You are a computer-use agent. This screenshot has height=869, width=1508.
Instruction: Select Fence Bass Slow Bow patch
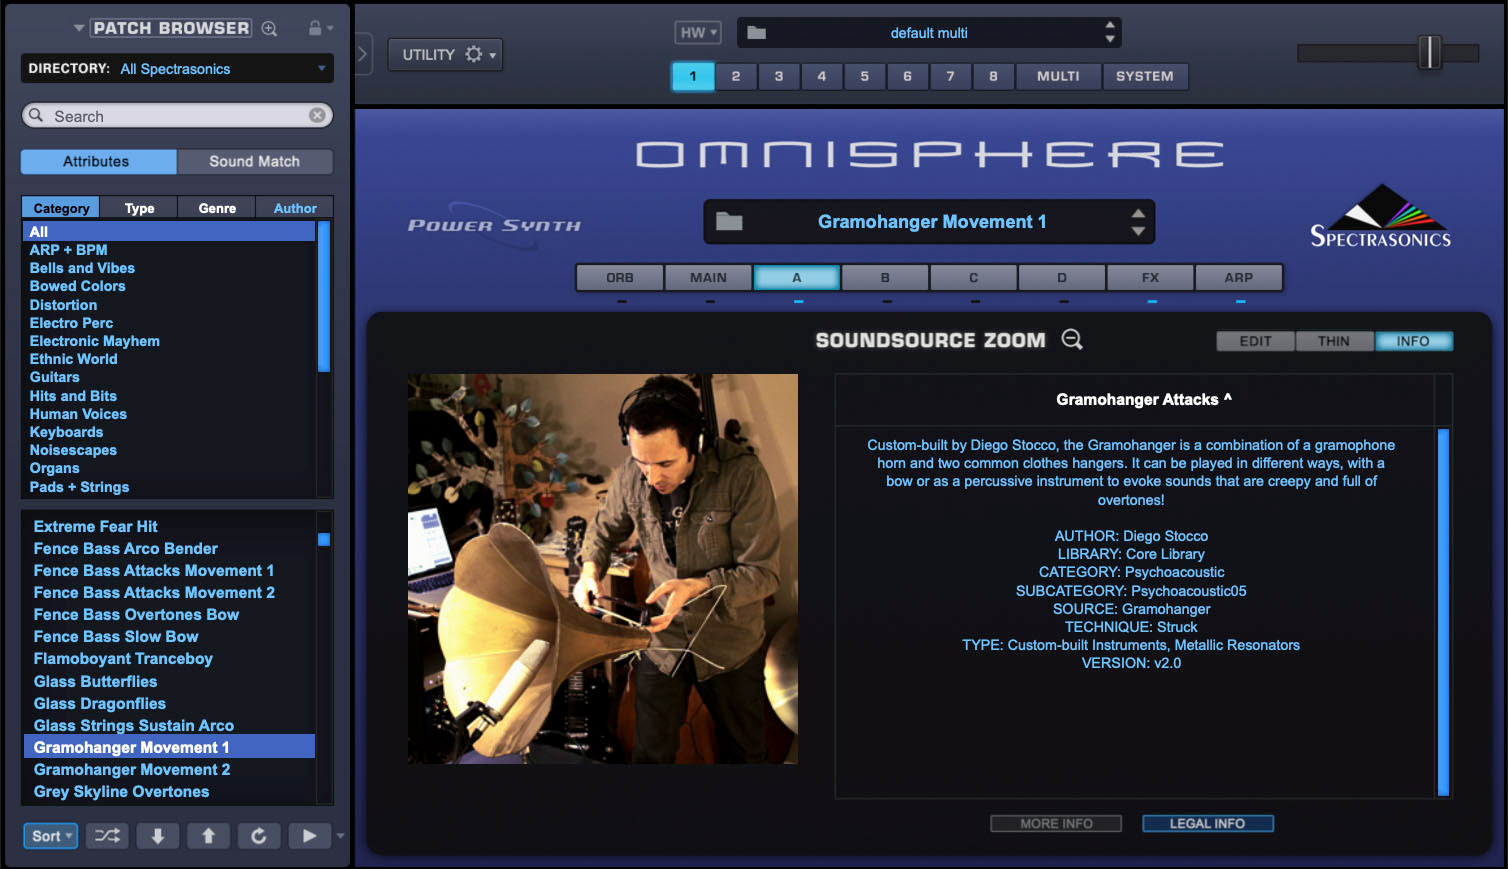pos(116,636)
